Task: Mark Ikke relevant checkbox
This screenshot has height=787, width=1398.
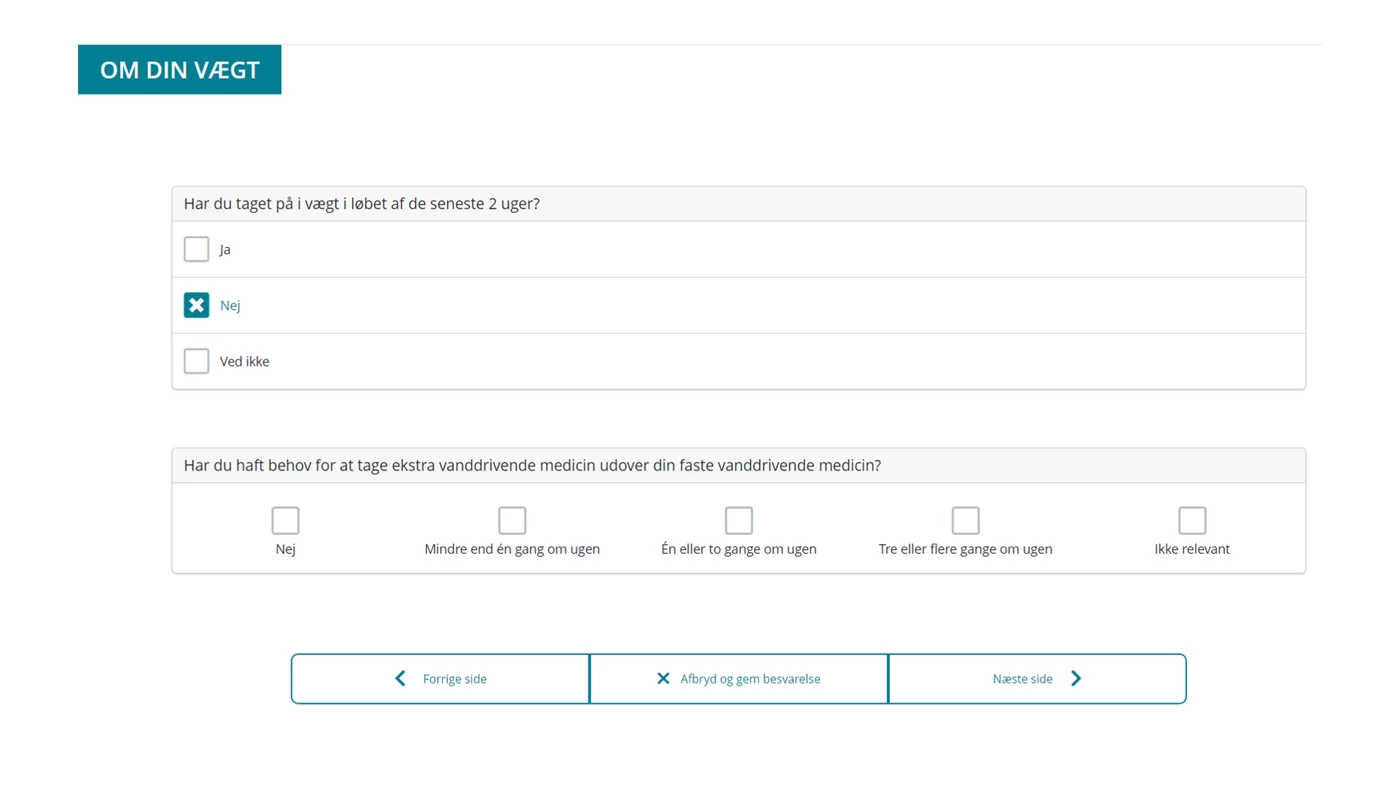Action: [1192, 520]
